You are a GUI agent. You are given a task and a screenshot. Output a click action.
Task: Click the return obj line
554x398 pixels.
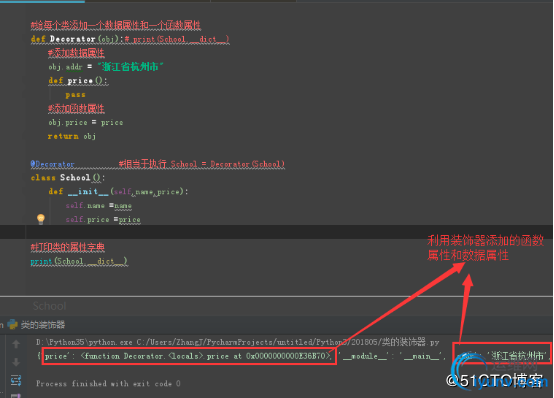[72, 136]
